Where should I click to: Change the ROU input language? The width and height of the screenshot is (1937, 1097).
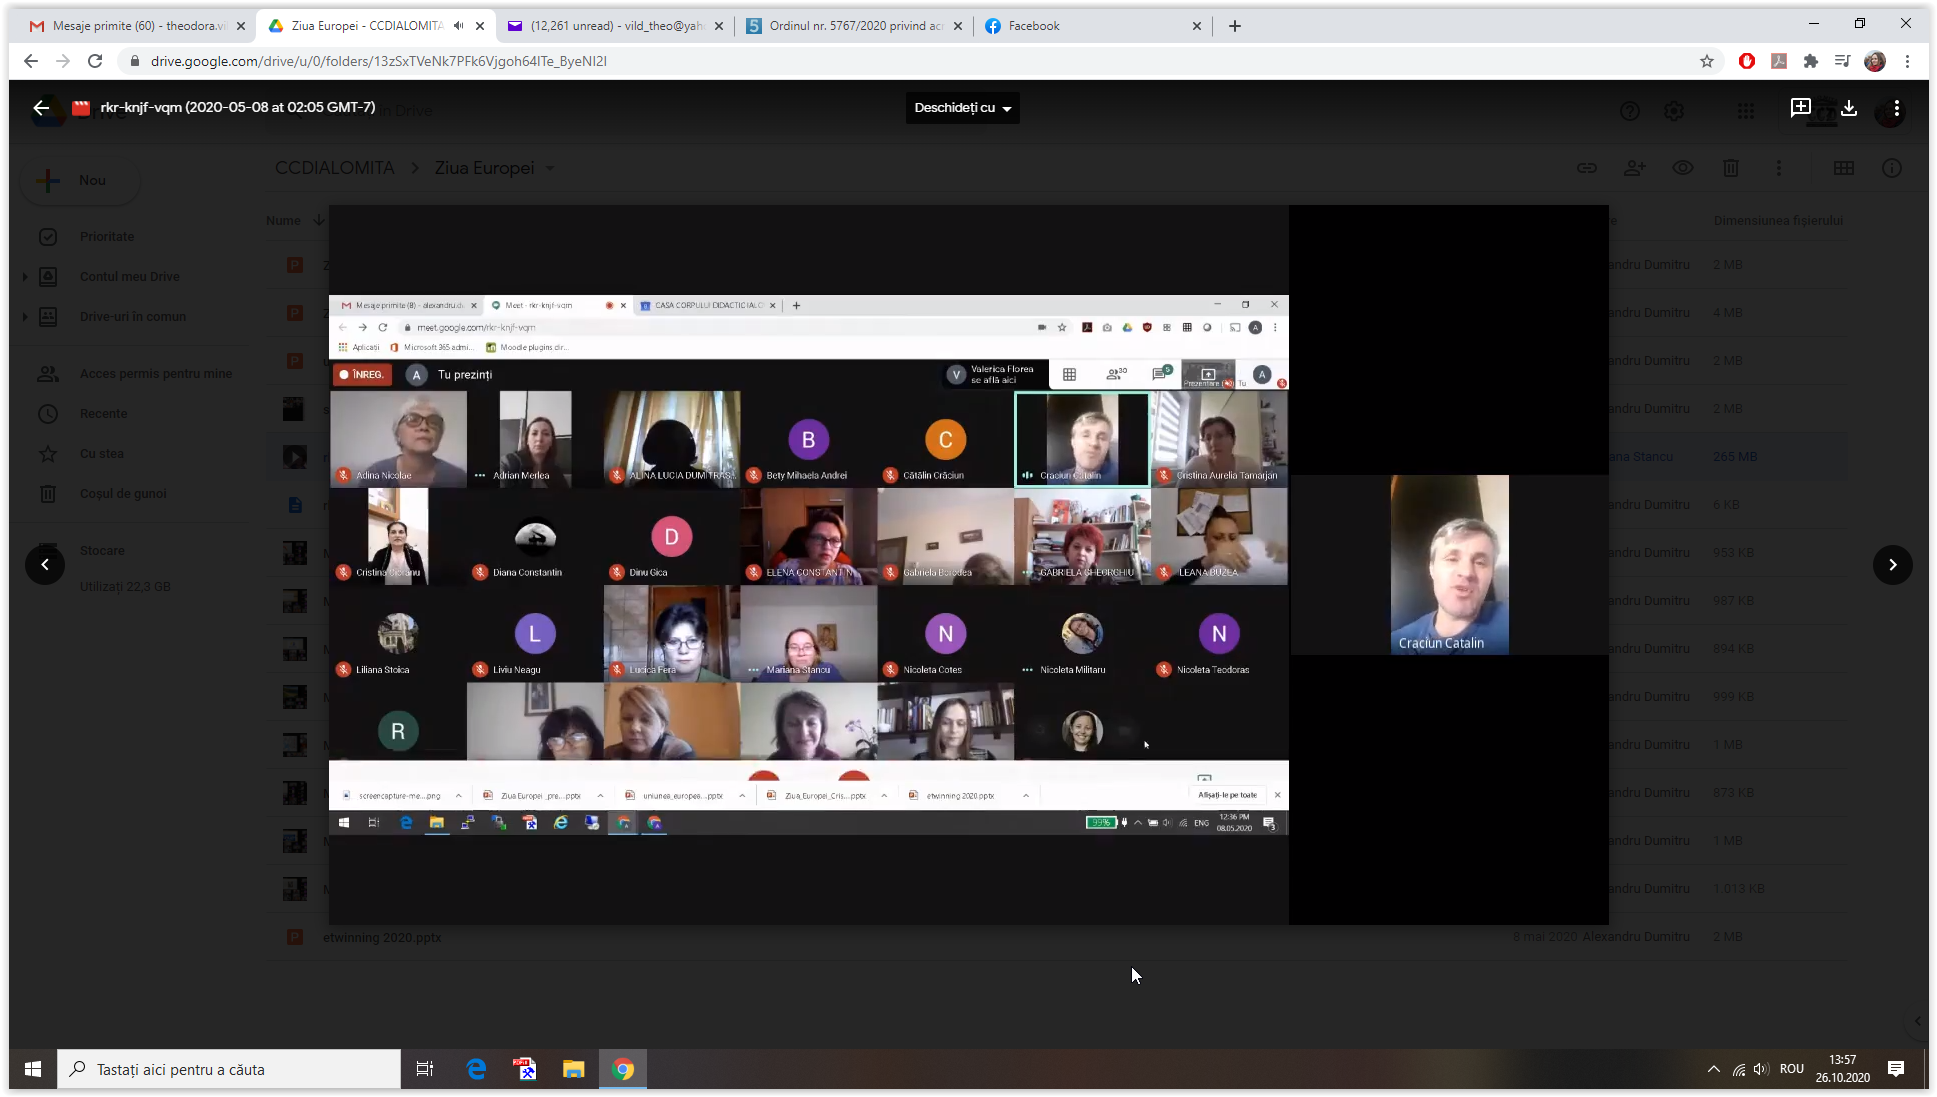pyautogui.click(x=1792, y=1069)
